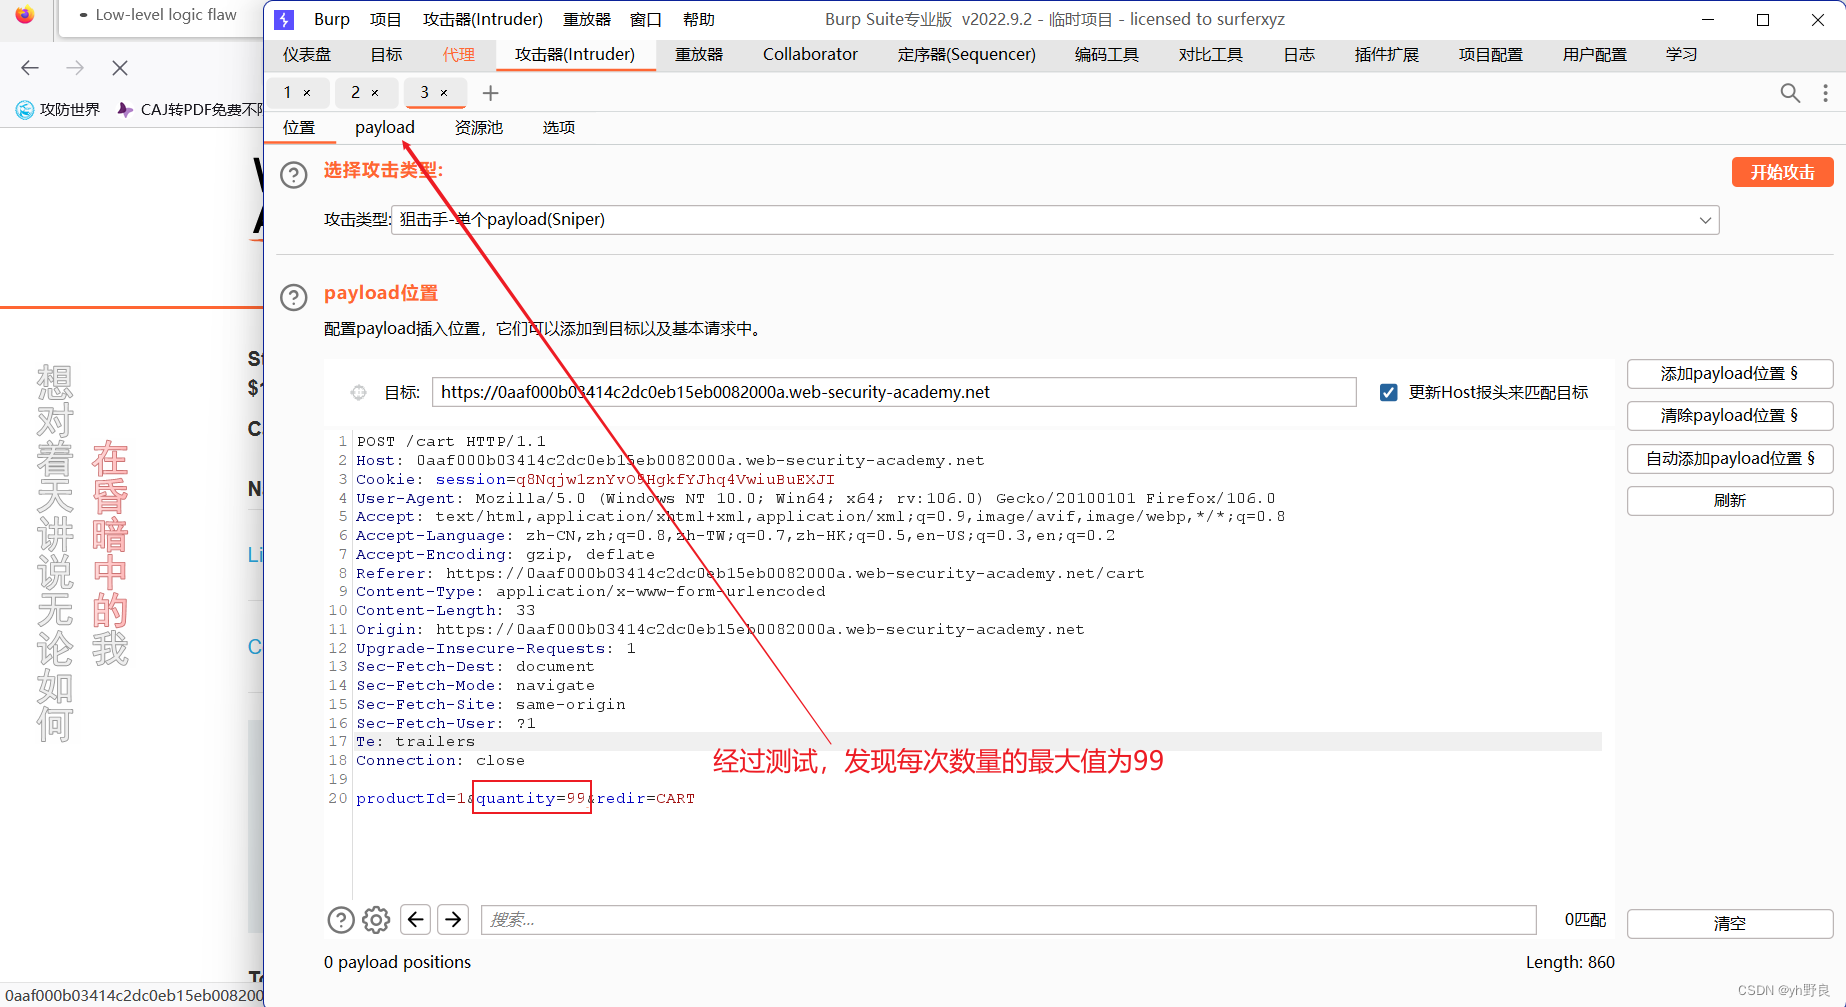Click the target crosshair icon beside 目标

pos(358,393)
